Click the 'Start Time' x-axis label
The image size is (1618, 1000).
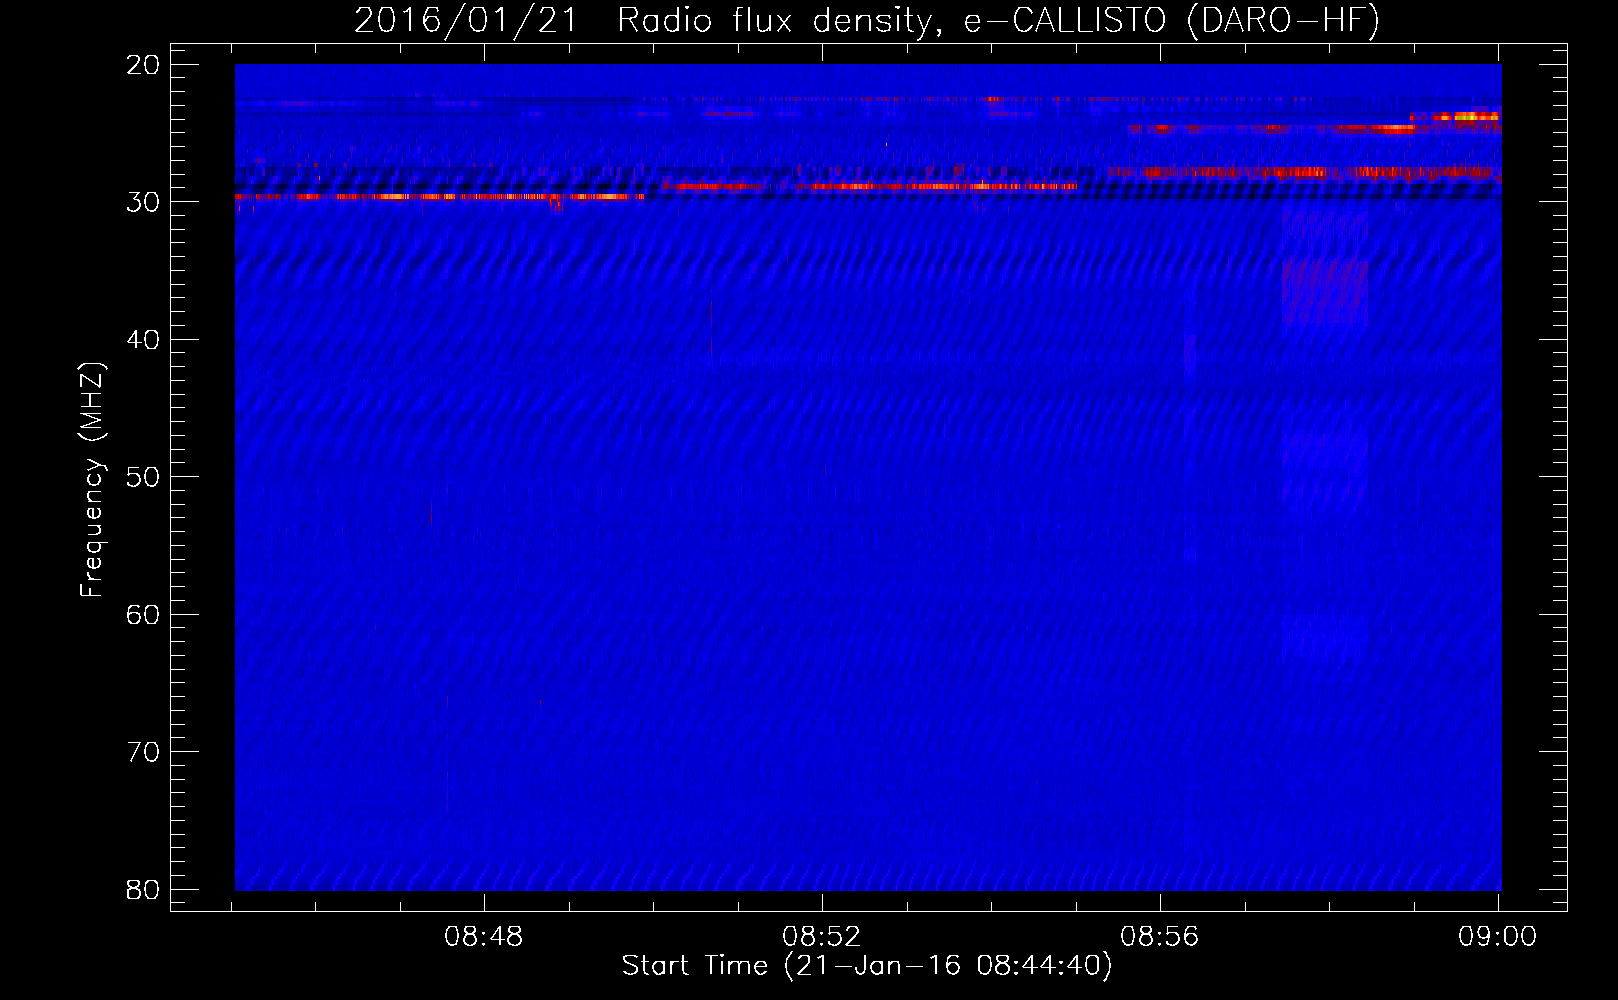[866, 966]
